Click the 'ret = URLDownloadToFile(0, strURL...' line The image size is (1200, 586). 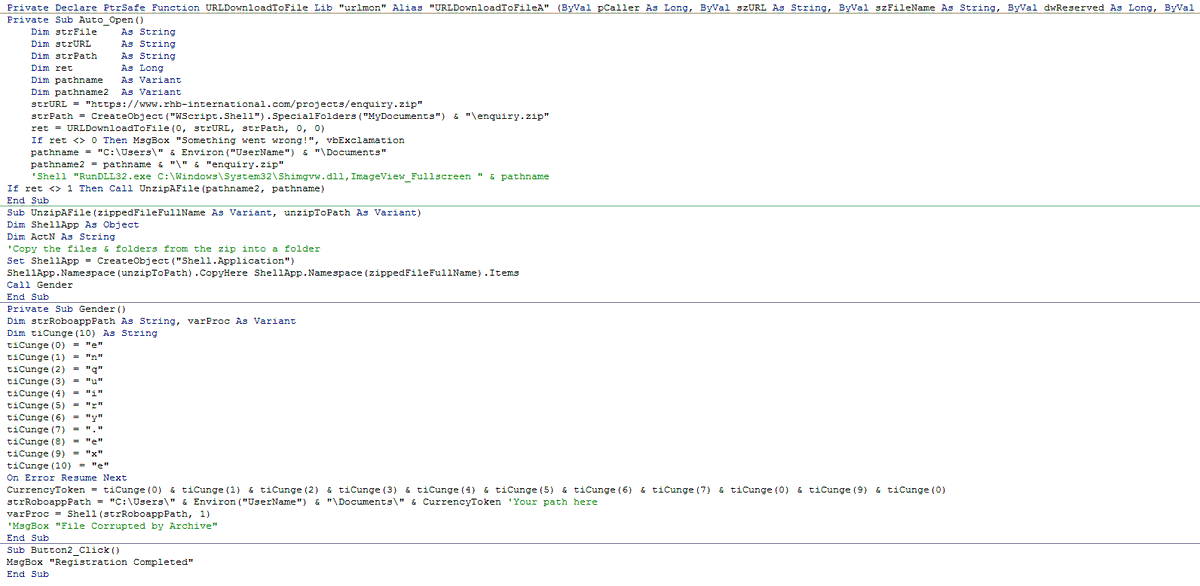pyautogui.click(x=178, y=128)
